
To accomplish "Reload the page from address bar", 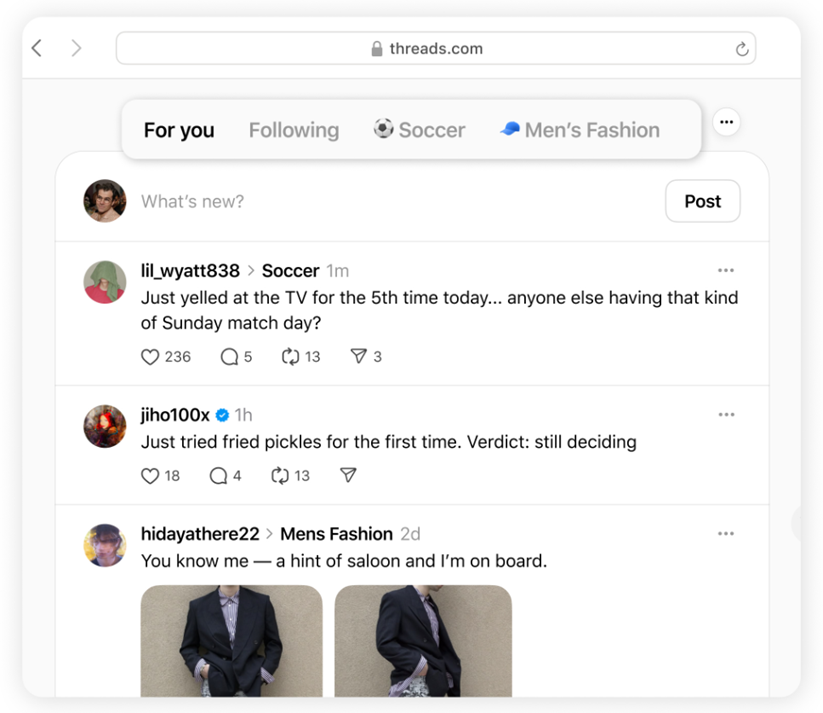I will [742, 49].
